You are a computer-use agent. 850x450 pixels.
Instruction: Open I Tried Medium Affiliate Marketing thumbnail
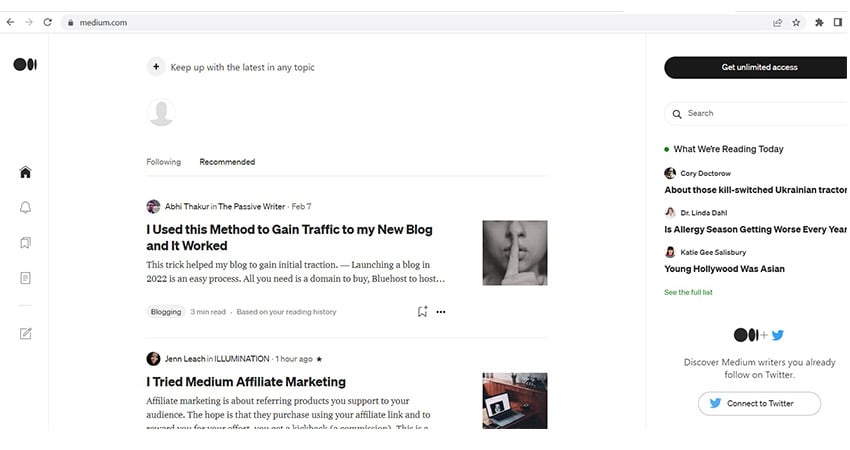[515, 401]
